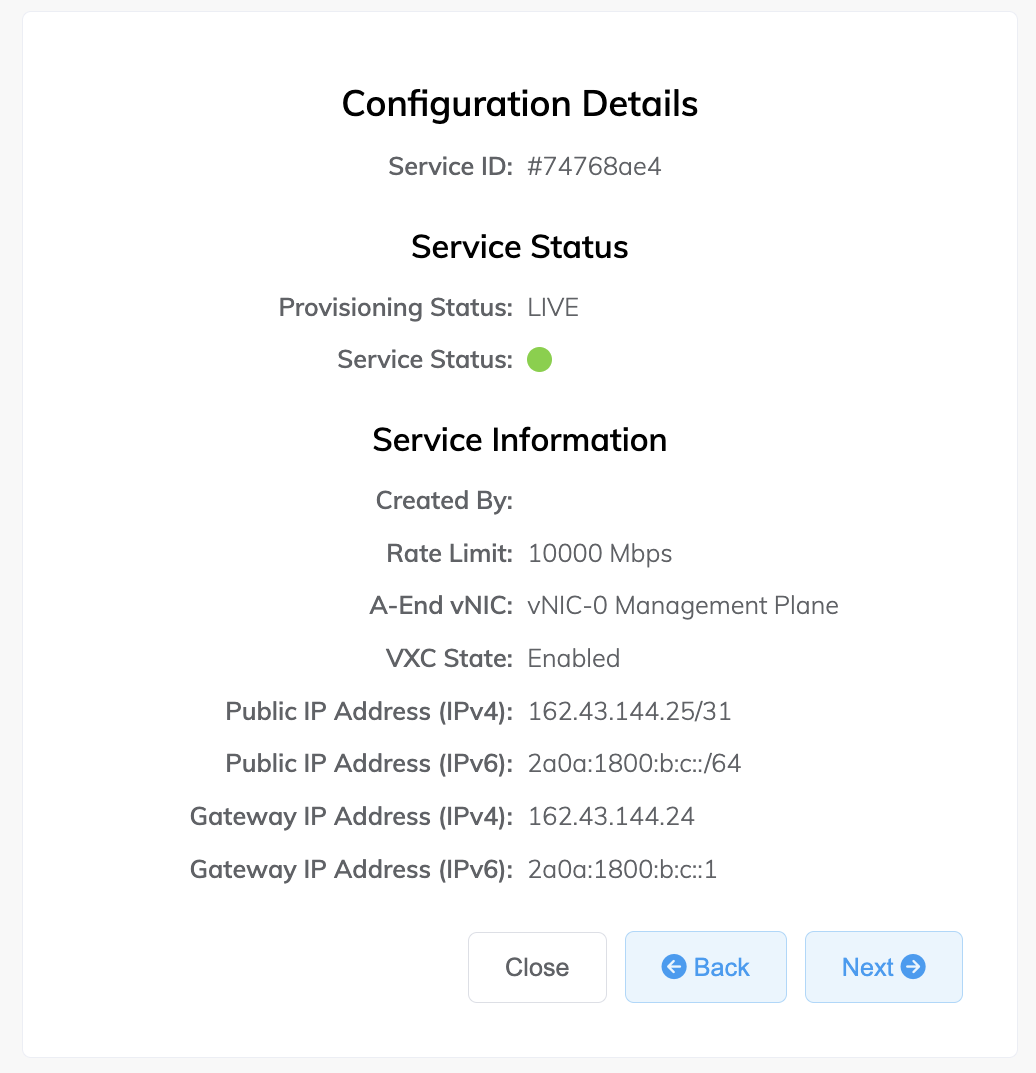
Task: Click the VXC State Enabled value
Action: click(574, 658)
